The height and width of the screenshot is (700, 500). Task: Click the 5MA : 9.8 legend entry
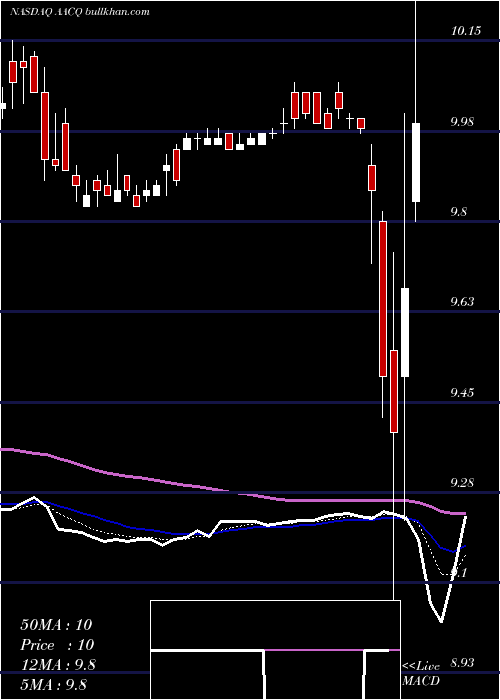[x=54, y=684]
